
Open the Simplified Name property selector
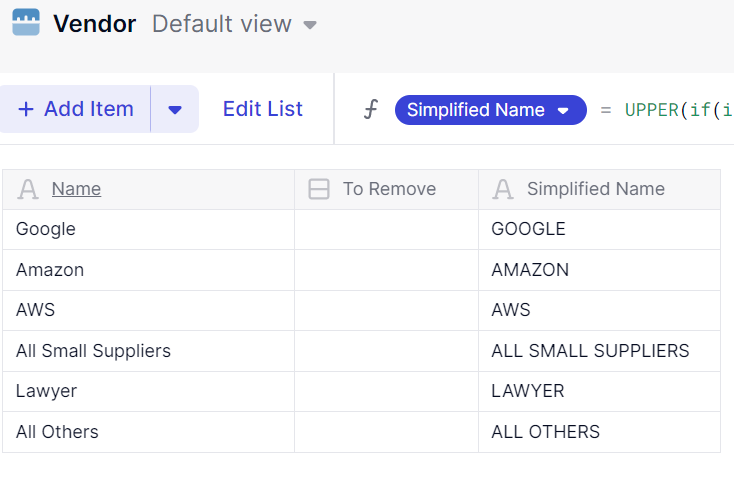(x=491, y=110)
